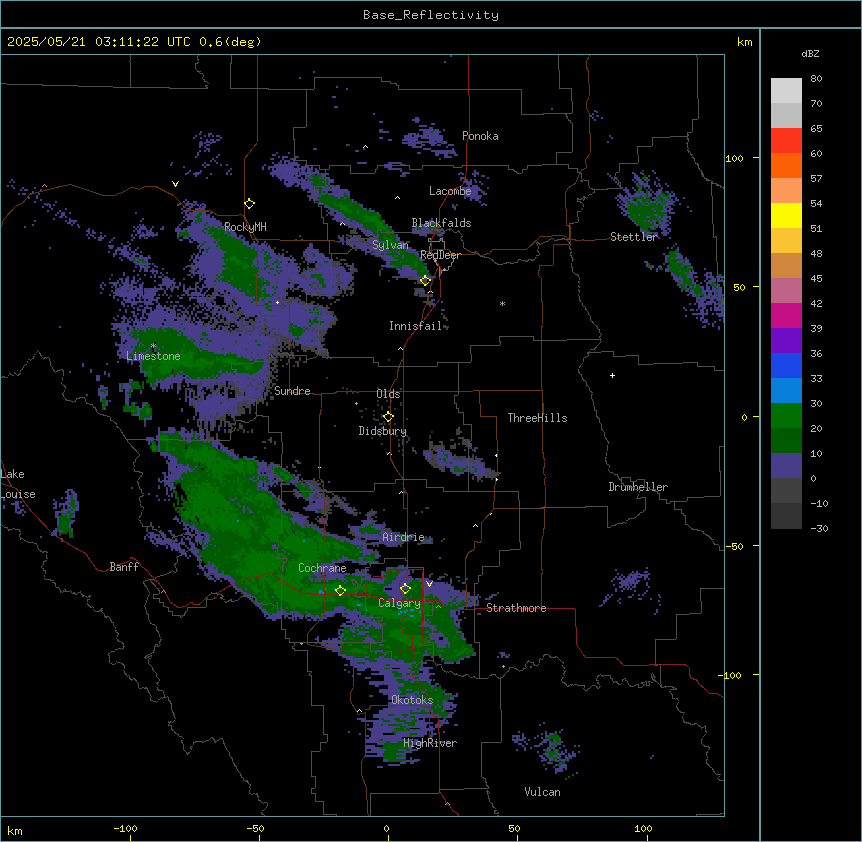862x842 pixels.
Task: Click the Calgary city label
Action: 399,603
